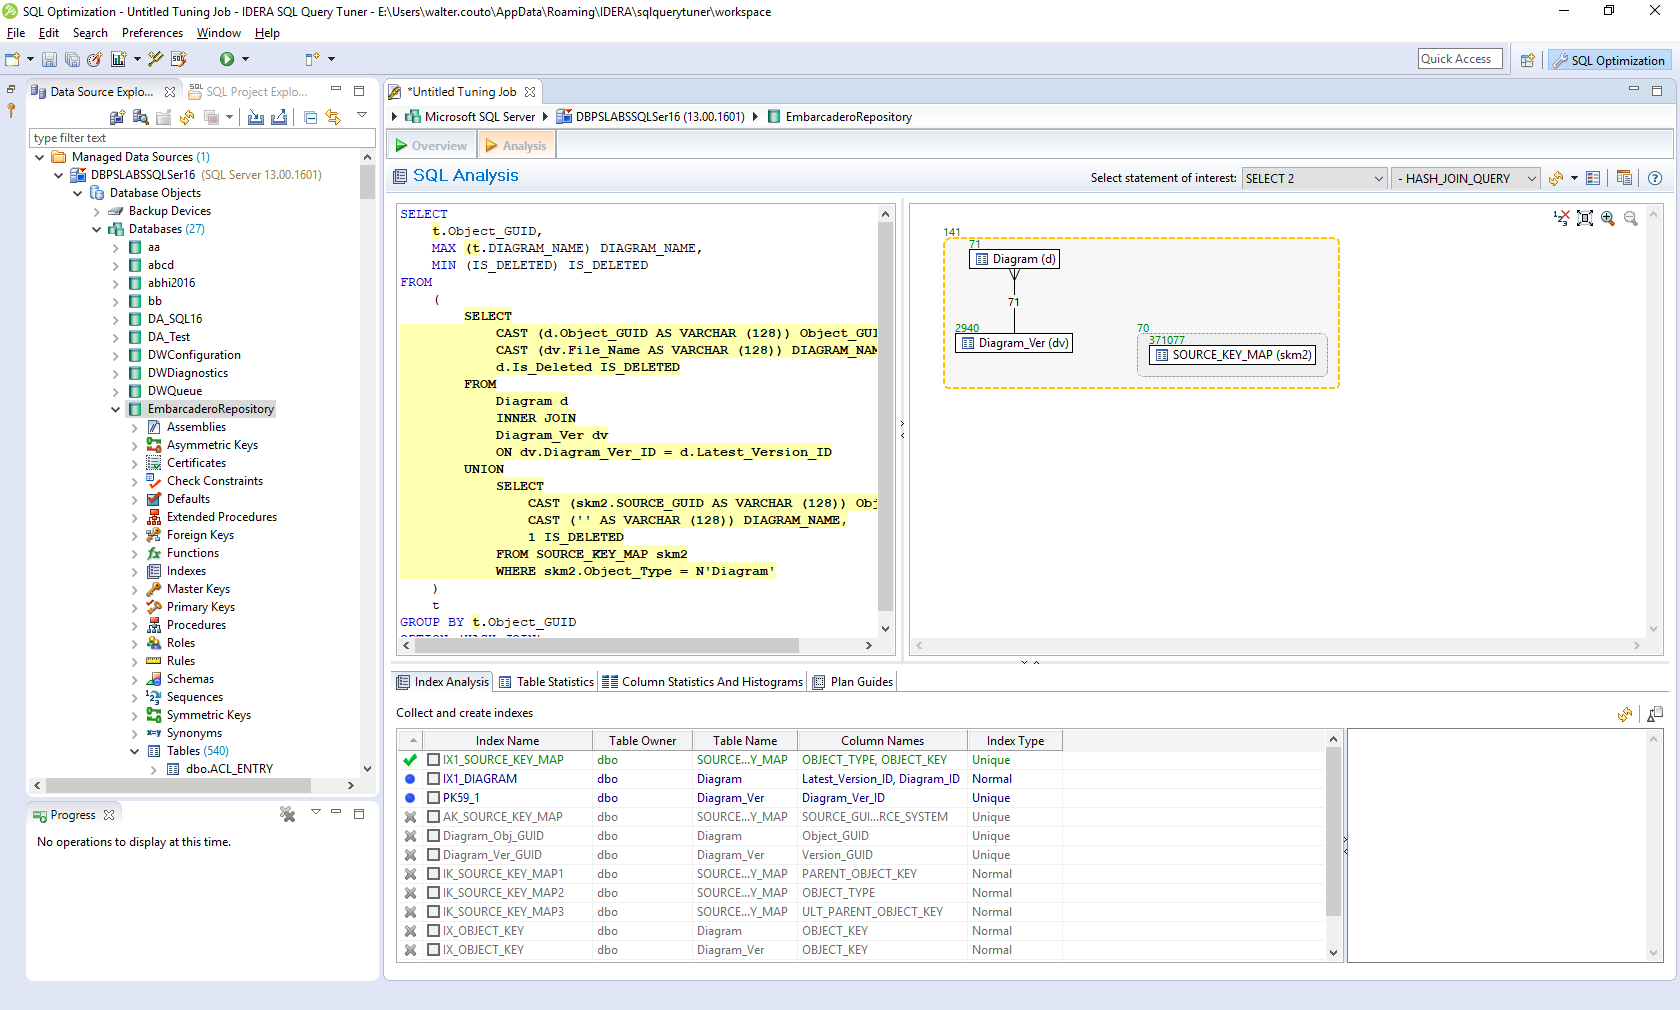
Task: Check the Diagram_Ver_GUID index checkbox
Action: [433, 855]
